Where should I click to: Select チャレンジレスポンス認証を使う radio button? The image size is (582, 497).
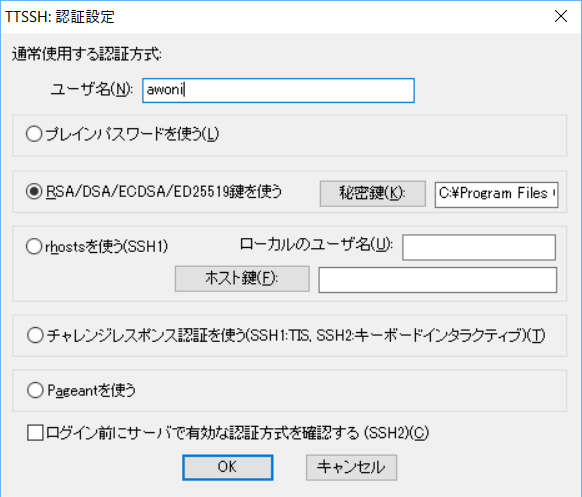click(x=35, y=335)
